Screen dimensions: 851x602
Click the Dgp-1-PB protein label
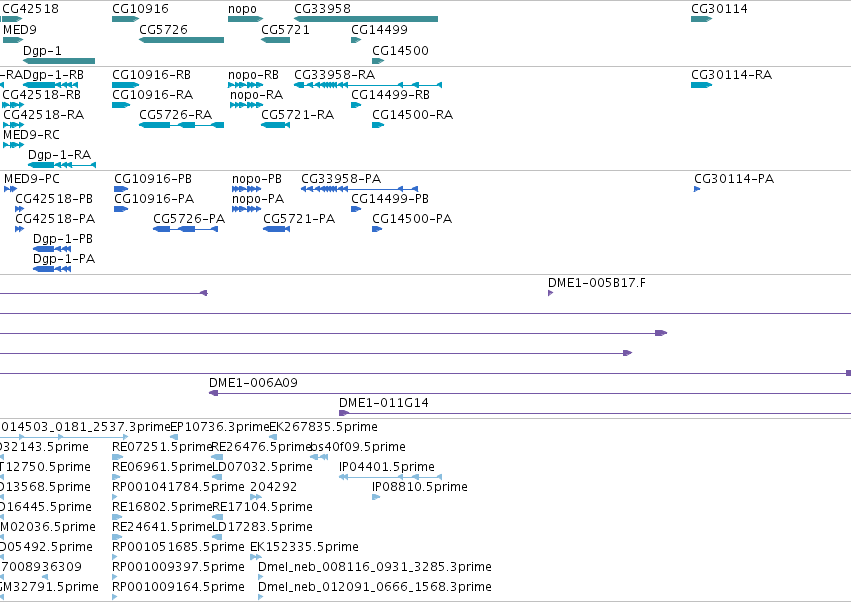pos(63,239)
